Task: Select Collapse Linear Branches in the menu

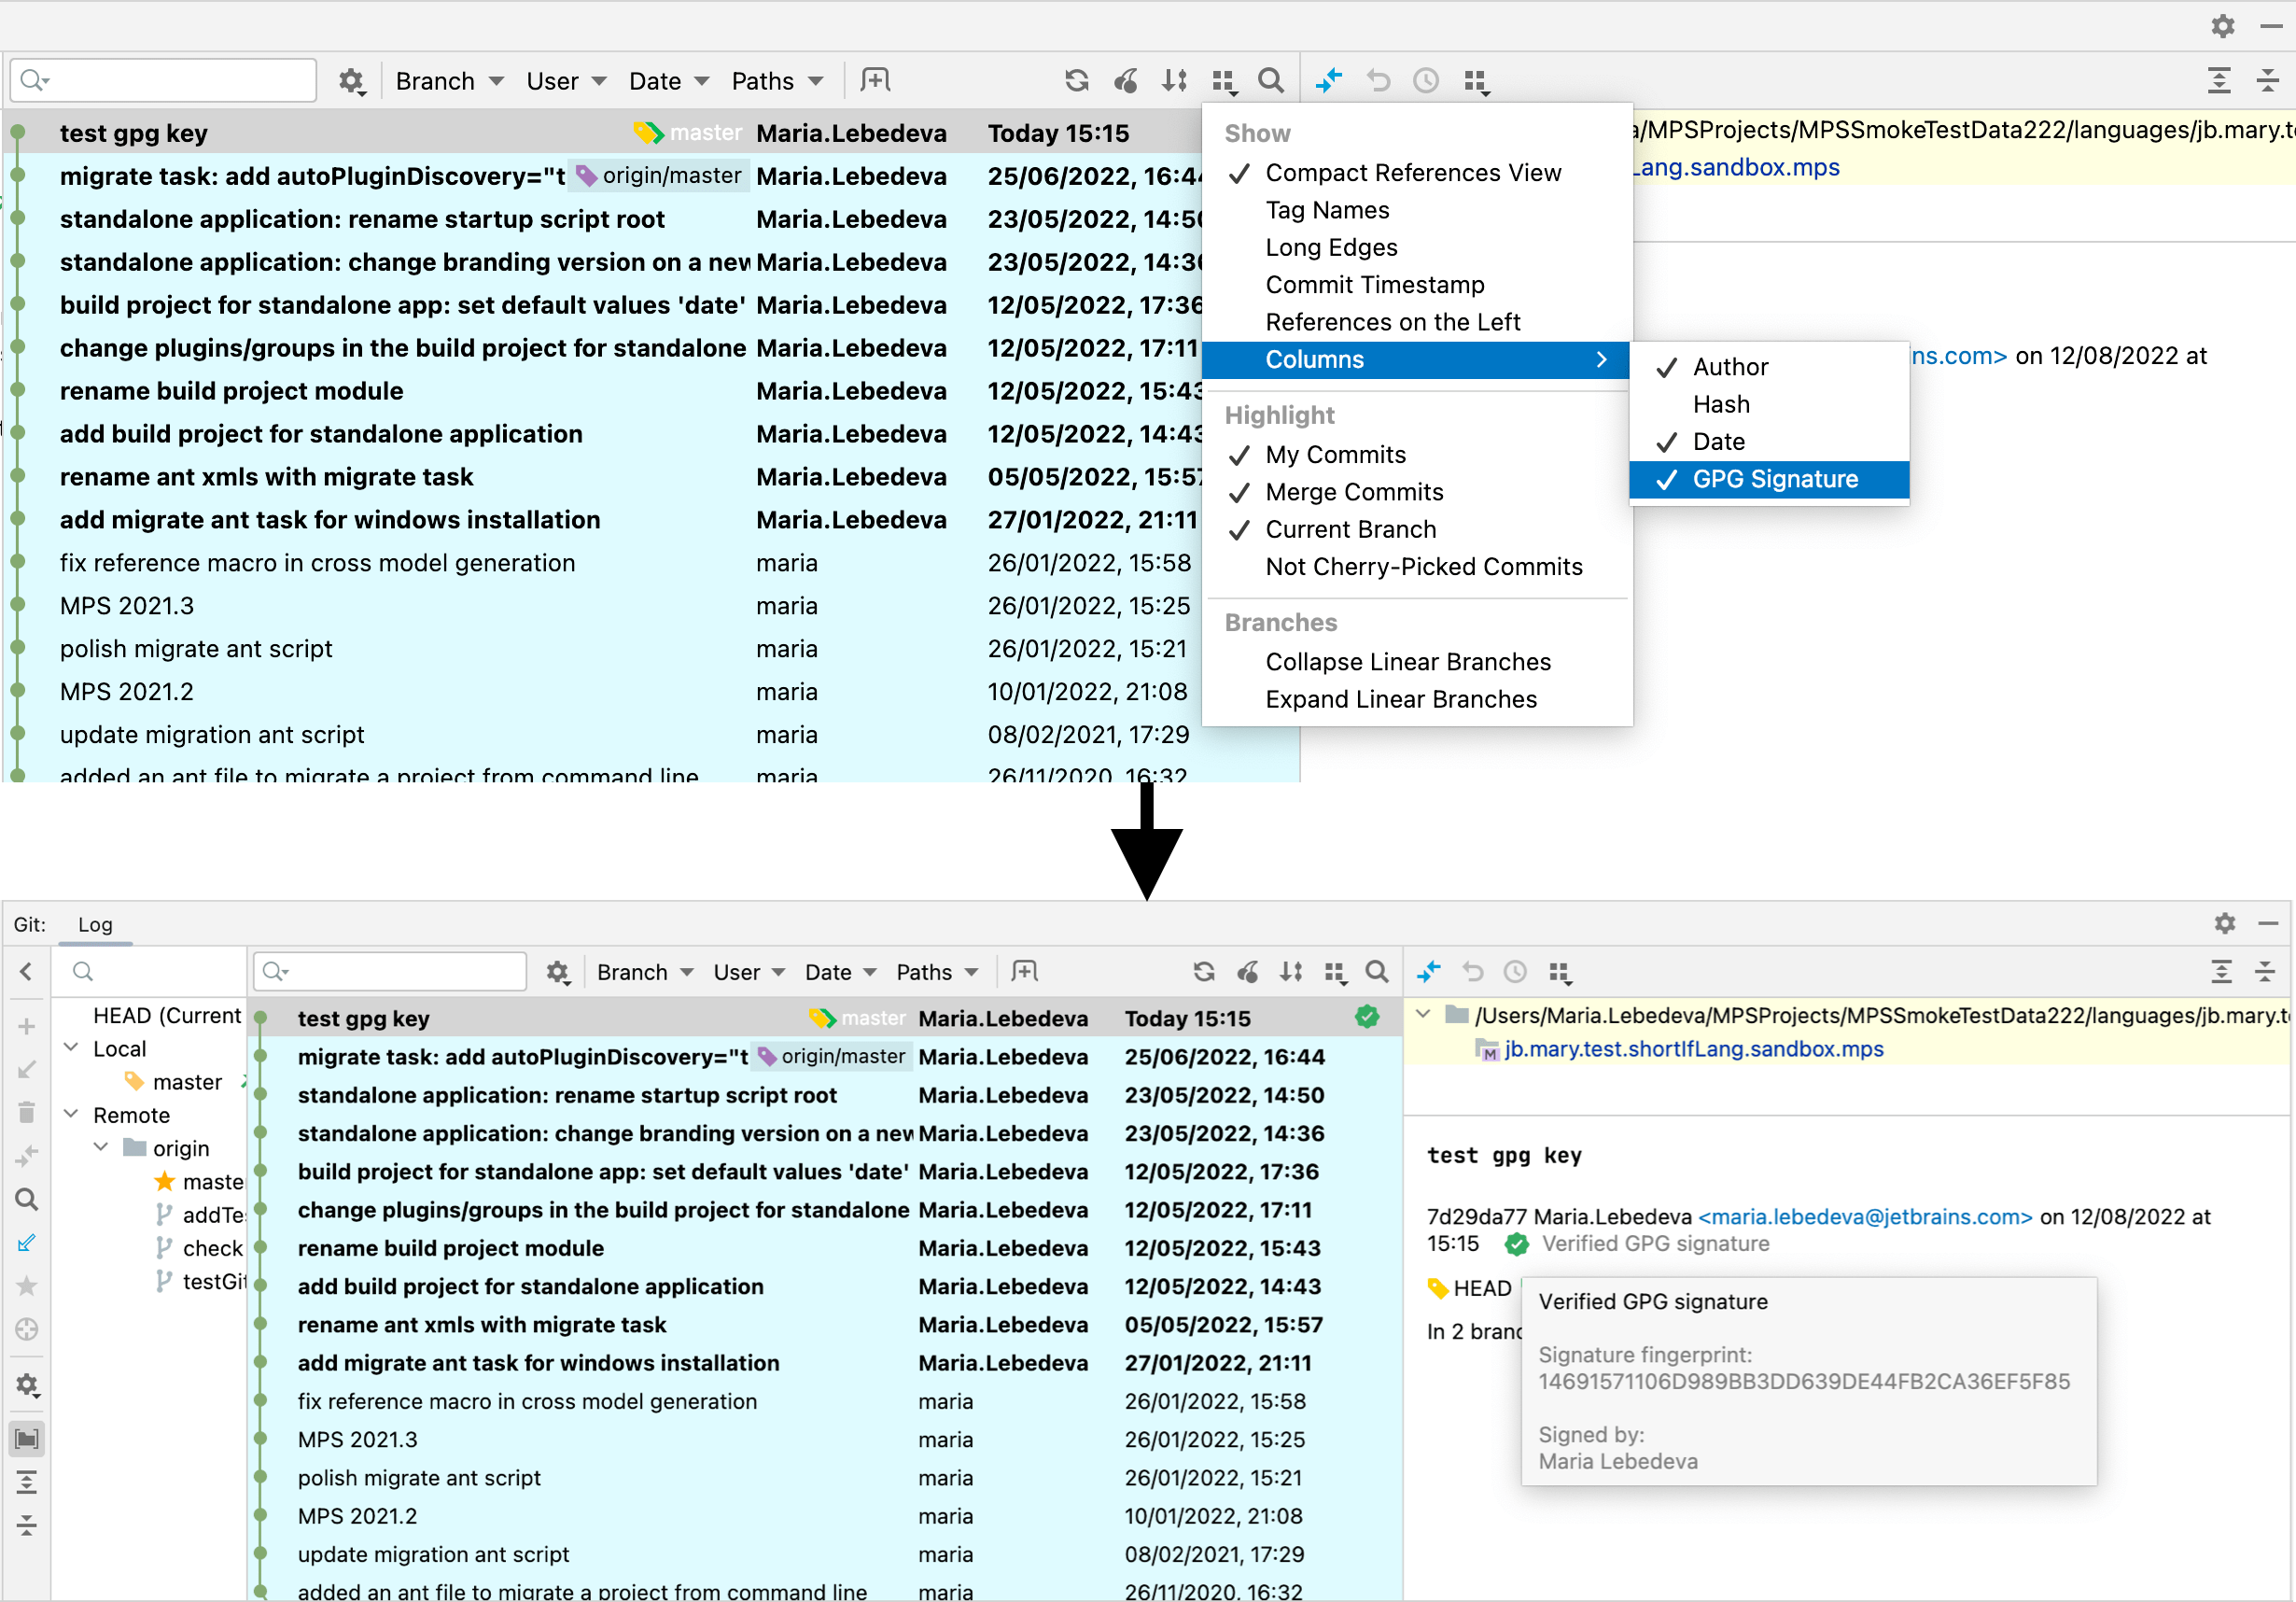Action: coord(1407,662)
